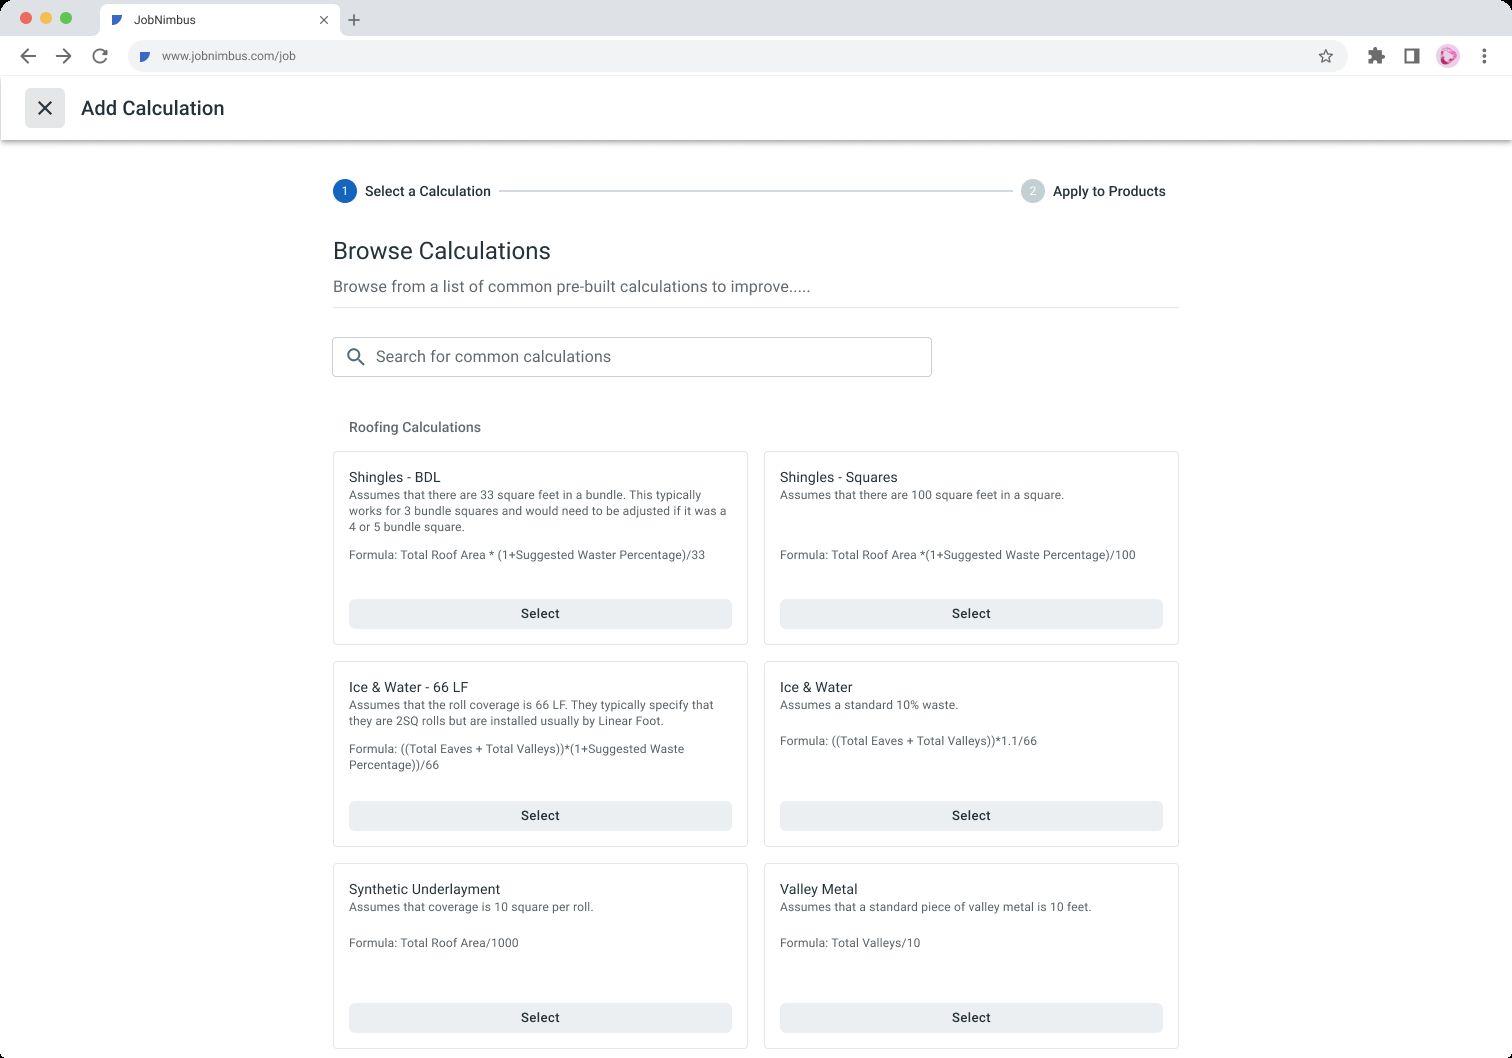Toggle the browser side panel icon
Screen dimensions: 1512x1058
click(1412, 56)
